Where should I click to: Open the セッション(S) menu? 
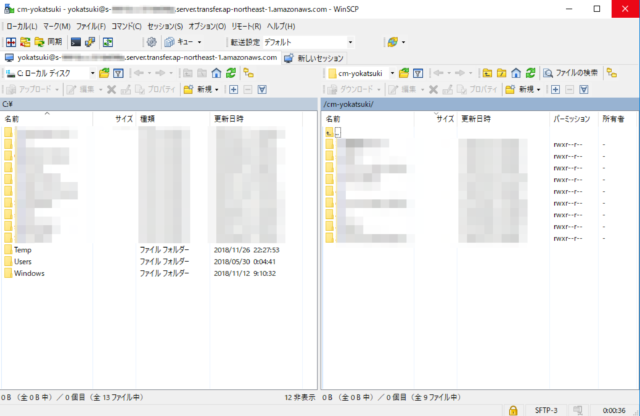165,27
